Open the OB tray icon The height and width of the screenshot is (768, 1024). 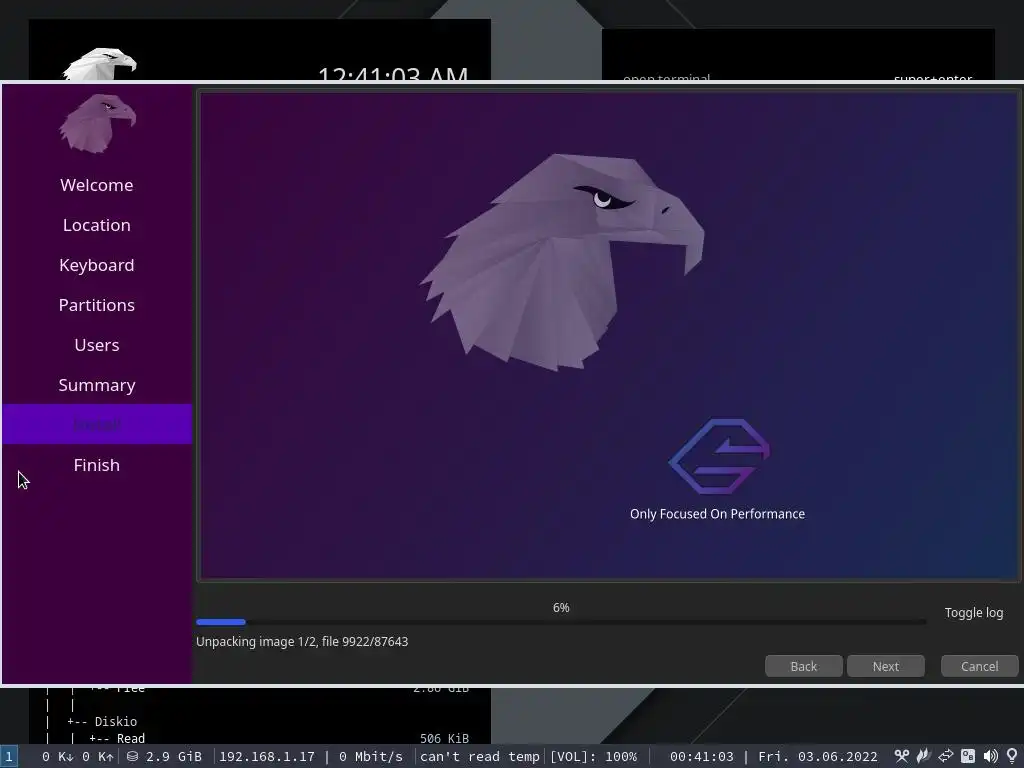pyautogui.click(x=968, y=756)
